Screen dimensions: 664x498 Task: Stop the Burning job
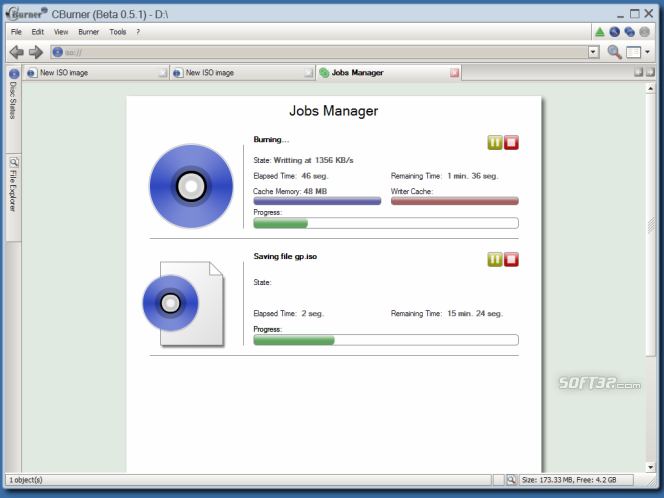[x=511, y=143]
